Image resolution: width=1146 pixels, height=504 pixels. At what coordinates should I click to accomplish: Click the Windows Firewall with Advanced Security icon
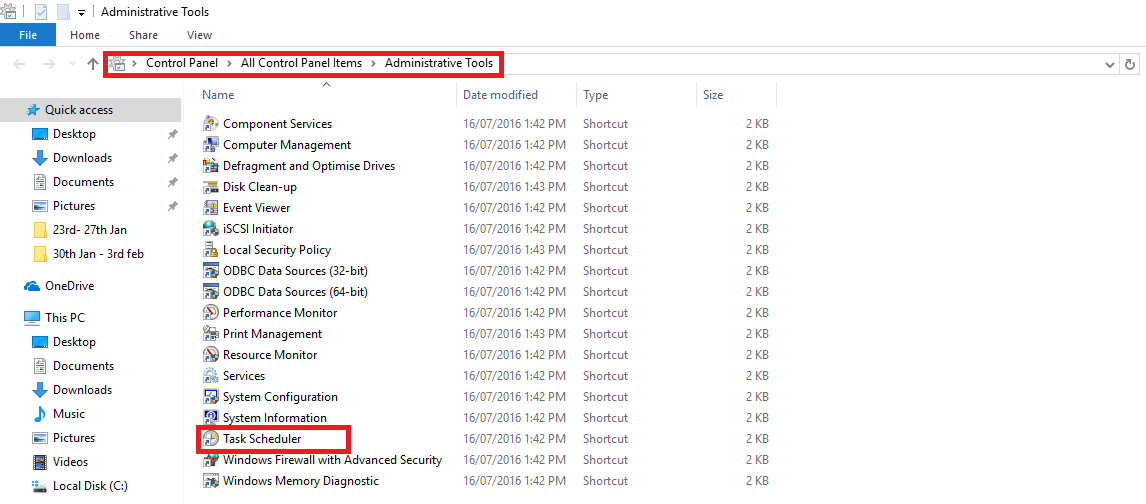(210, 460)
